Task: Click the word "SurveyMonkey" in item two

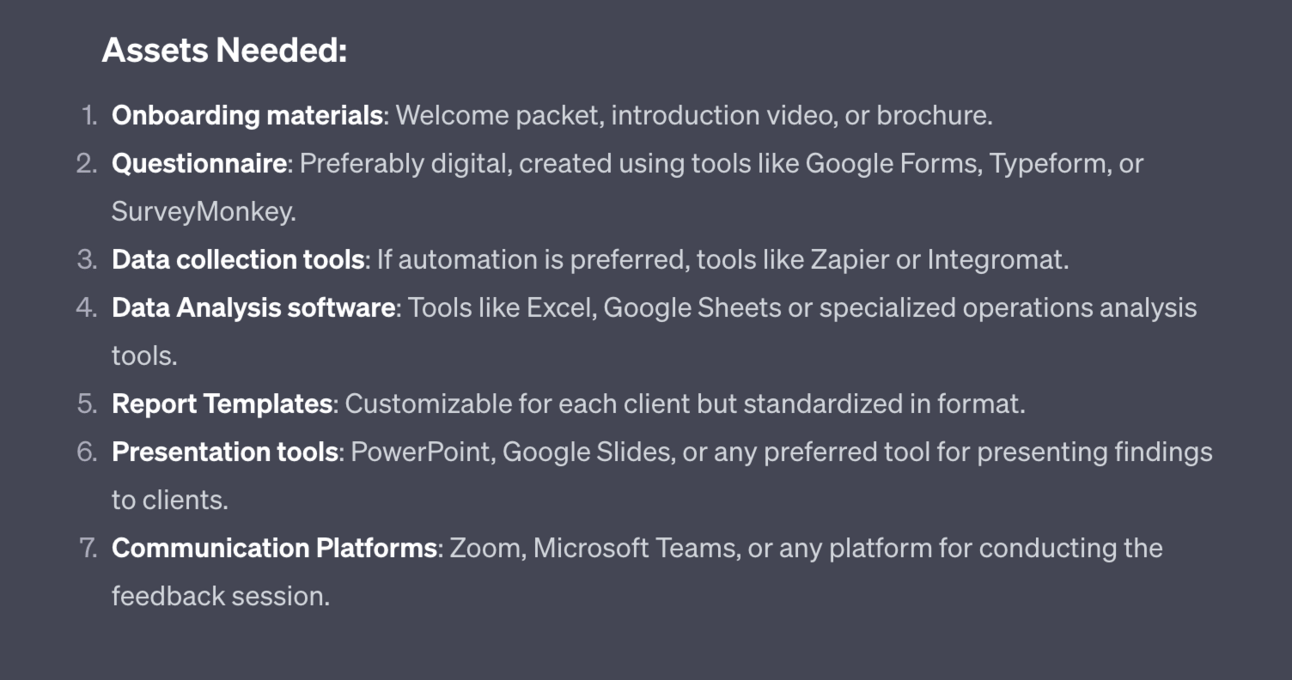Action: click(202, 212)
